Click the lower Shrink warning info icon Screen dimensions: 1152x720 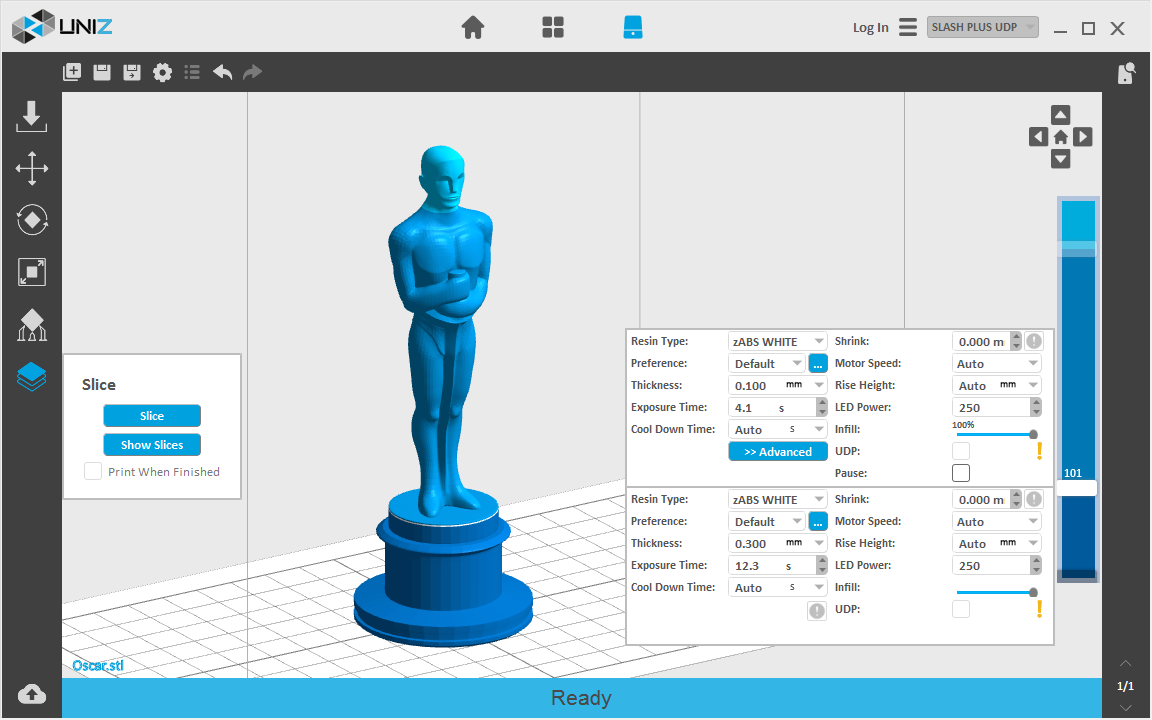pyautogui.click(x=1034, y=499)
